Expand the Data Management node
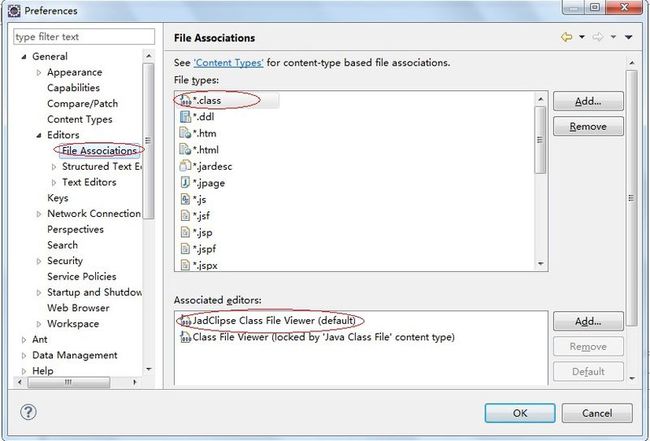The height and width of the screenshot is (441, 650). pyautogui.click(x=24, y=356)
